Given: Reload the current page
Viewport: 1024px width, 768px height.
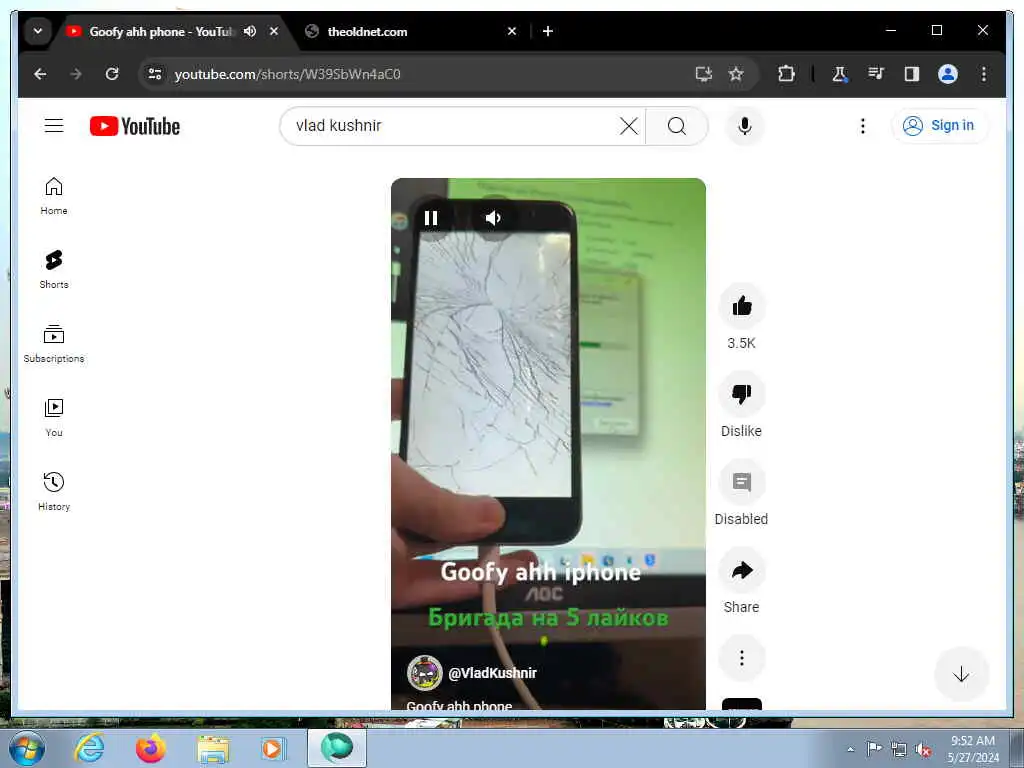Looking at the screenshot, I should click(x=112, y=74).
